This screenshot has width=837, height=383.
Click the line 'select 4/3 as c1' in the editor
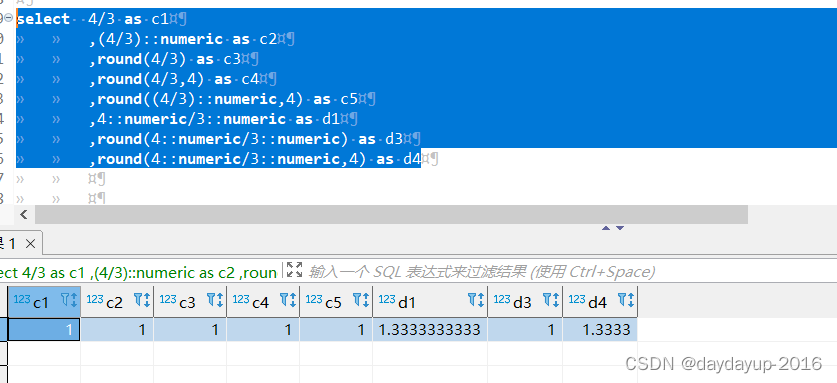pyautogui.click(x=93, y=19)
